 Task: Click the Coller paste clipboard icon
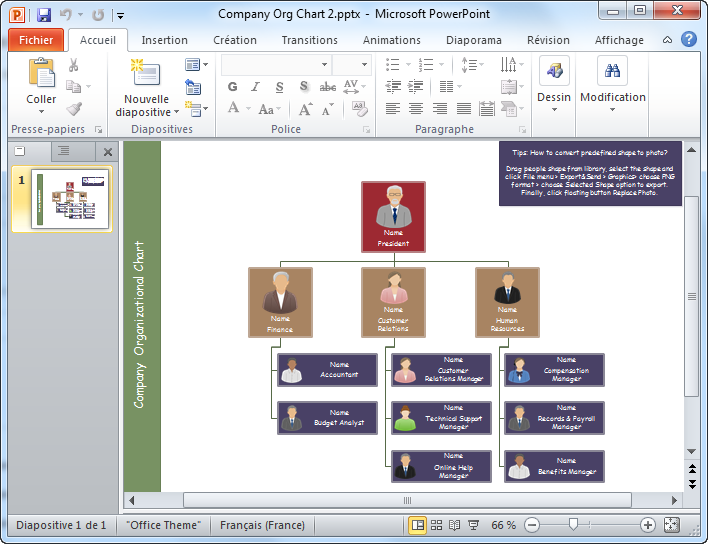click(x=42, y=72)
